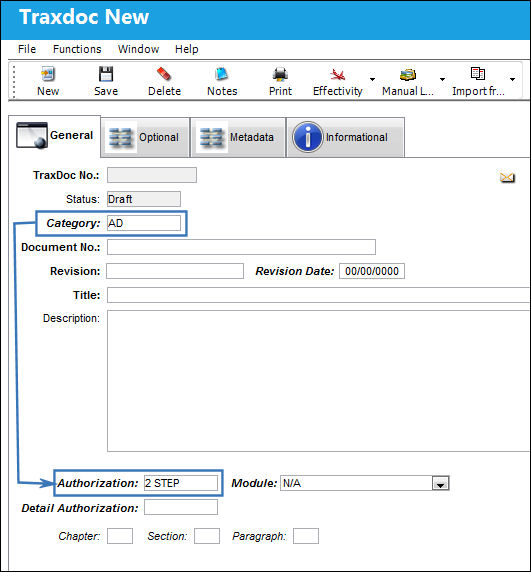
Task: Open the Functions menu
Action: click(x=77, y=49)
